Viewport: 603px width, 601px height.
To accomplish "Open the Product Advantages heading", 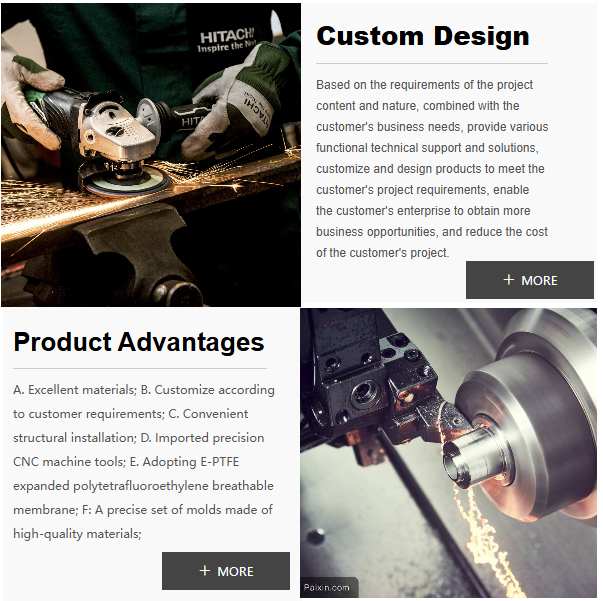I will tap(139, 342).
